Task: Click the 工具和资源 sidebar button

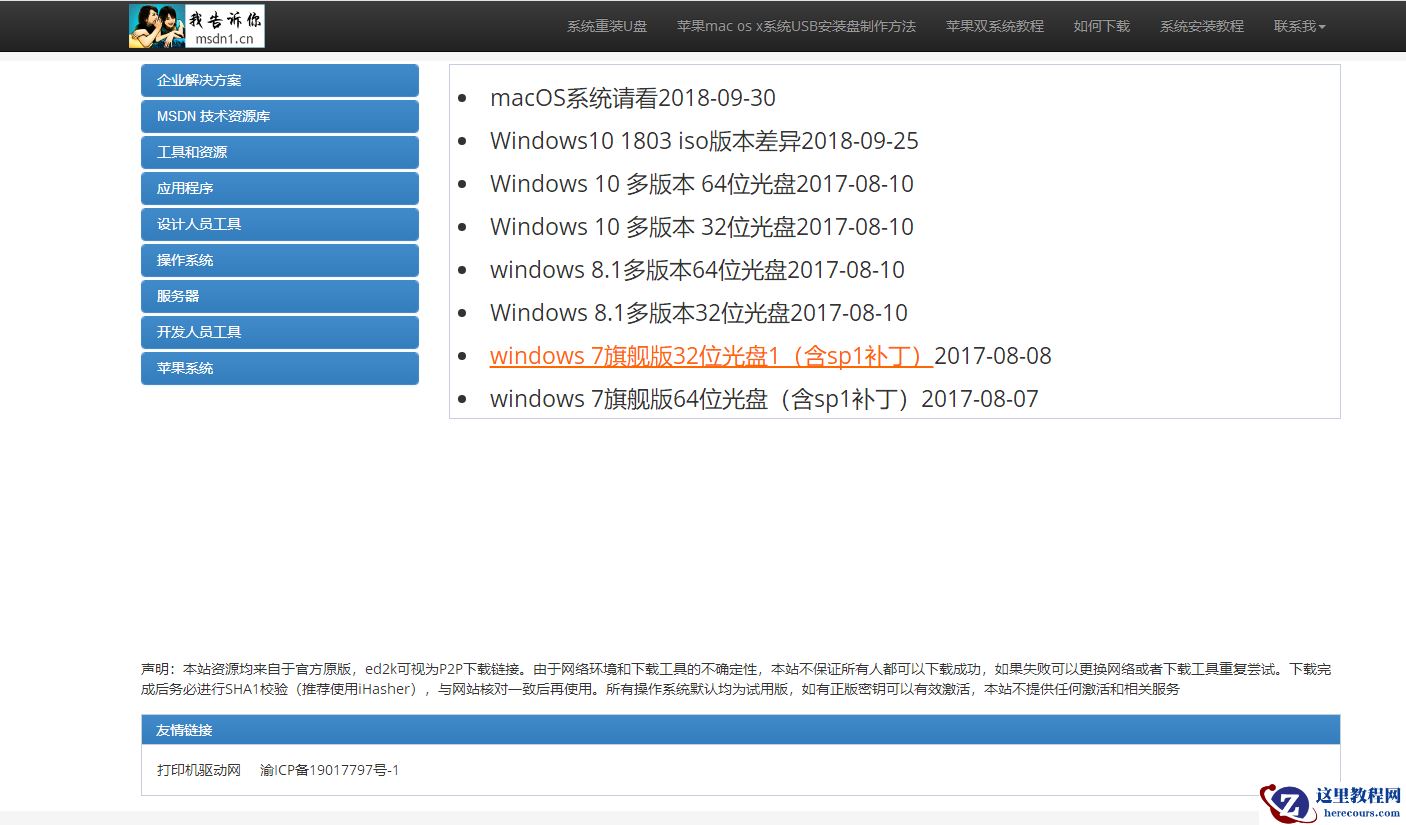Action: [279, 152]
